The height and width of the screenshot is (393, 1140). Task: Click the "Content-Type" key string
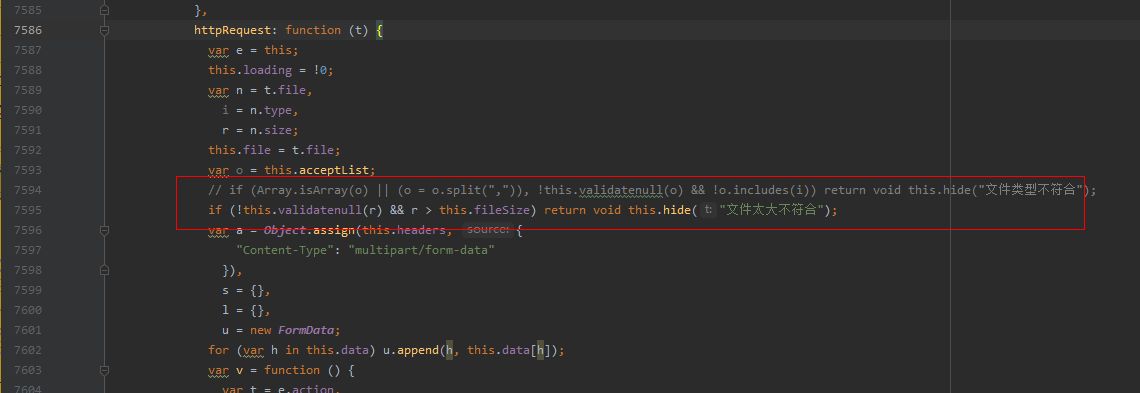[x=286, y=250]
